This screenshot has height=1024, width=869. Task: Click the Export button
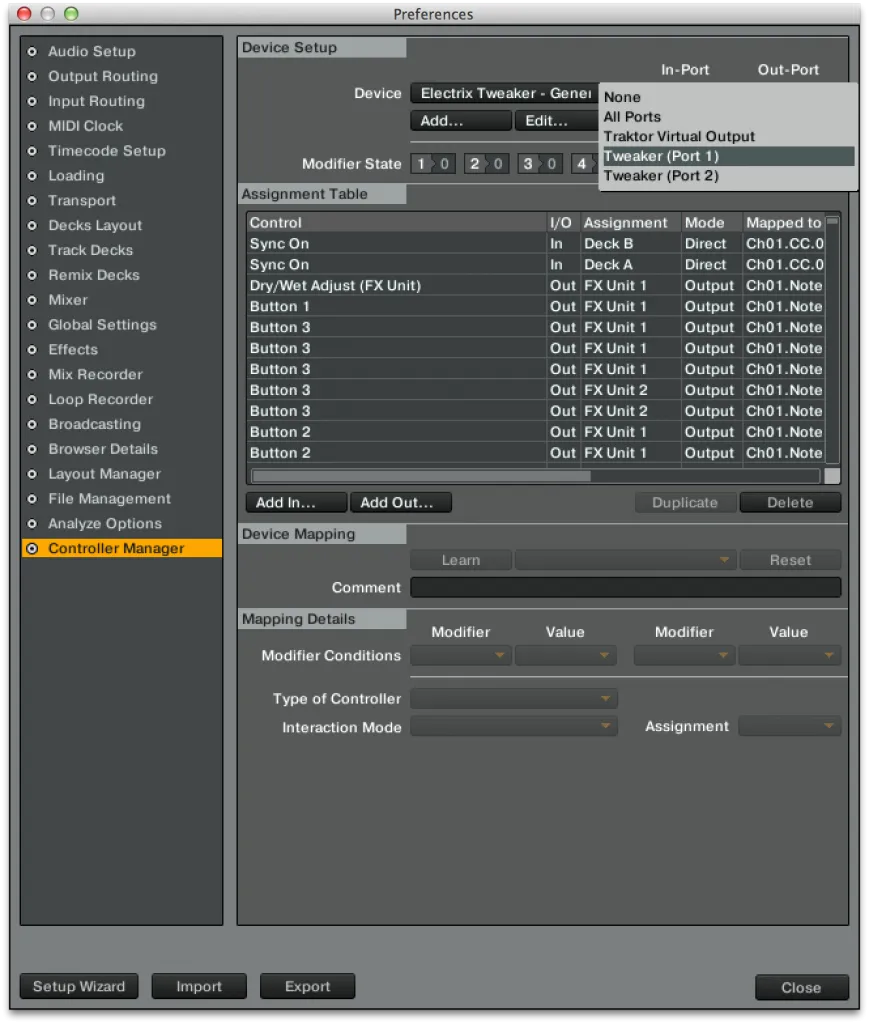(308, 986)
